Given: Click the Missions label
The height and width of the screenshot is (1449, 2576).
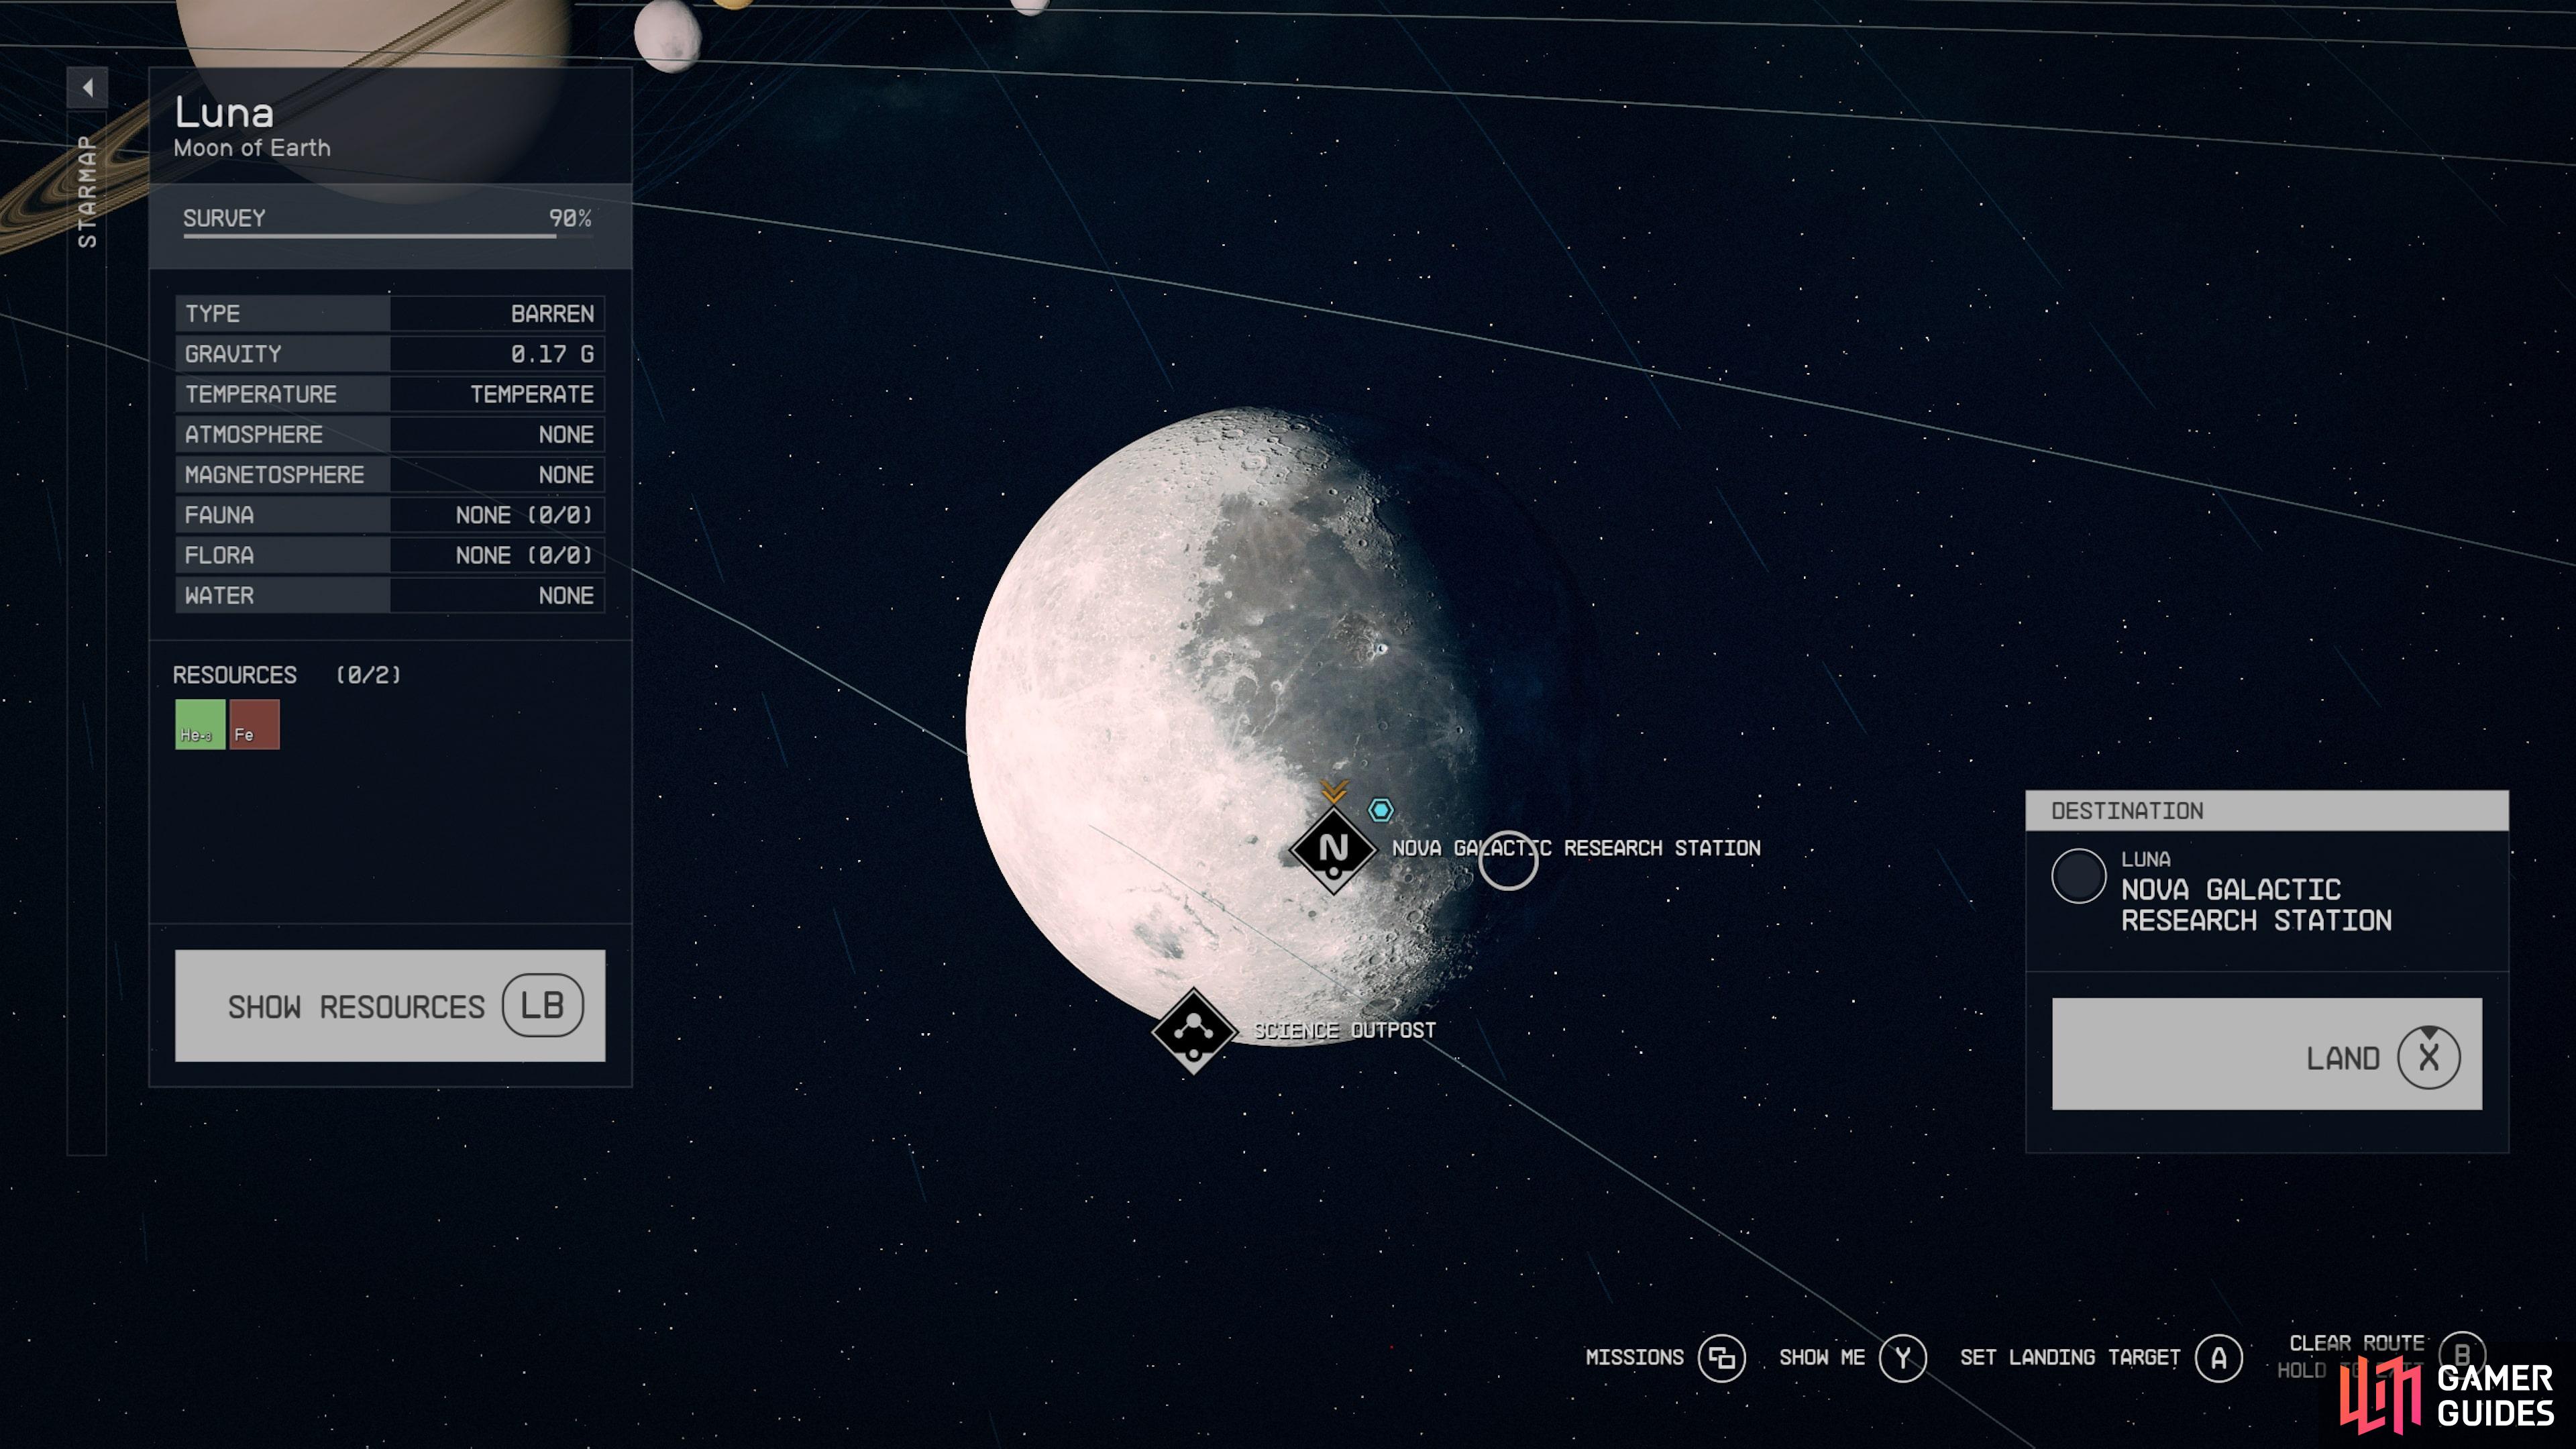Looking at the screenshot, I should point(1634,1358).
